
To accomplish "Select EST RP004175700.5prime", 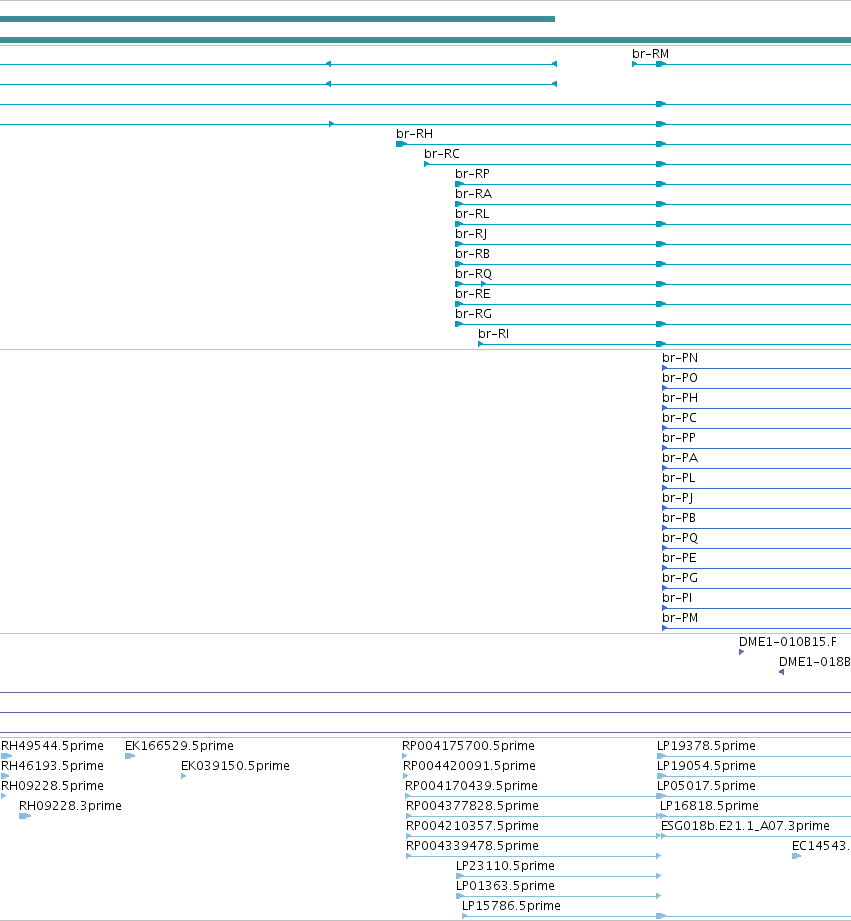I will [x=468, y=745].
